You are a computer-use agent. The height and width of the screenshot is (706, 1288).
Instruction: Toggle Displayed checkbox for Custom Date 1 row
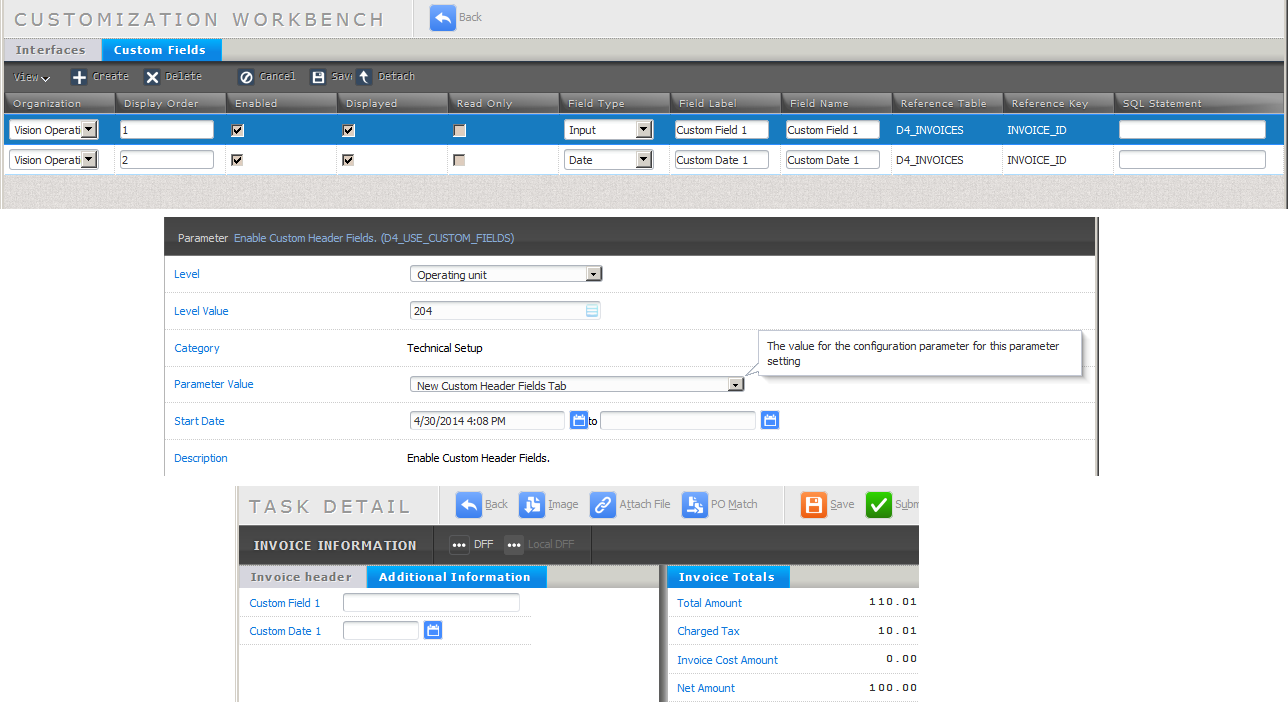348,160
